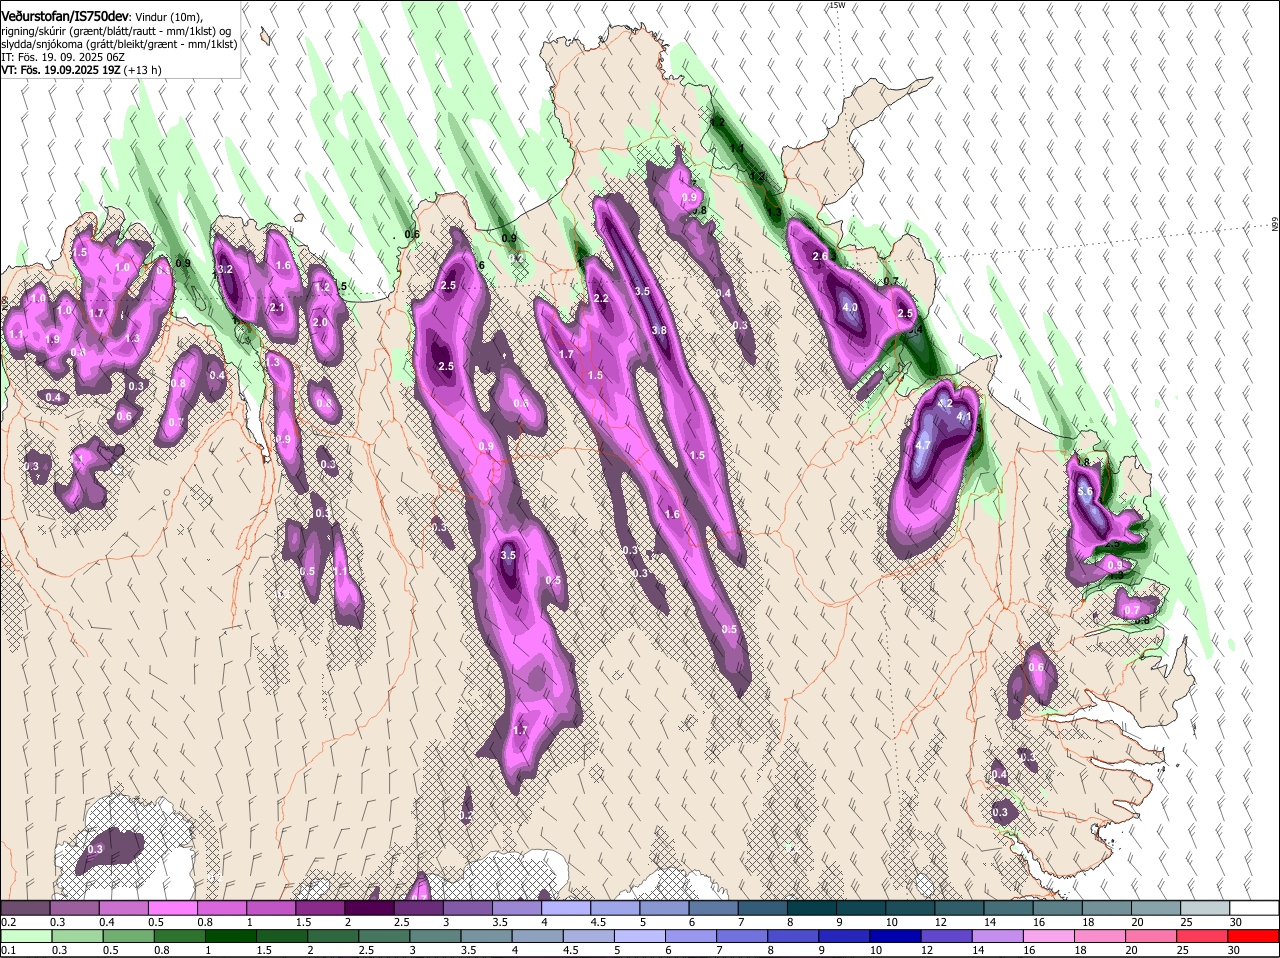Click the (+13 h) forecast offset label

point(144,70)
